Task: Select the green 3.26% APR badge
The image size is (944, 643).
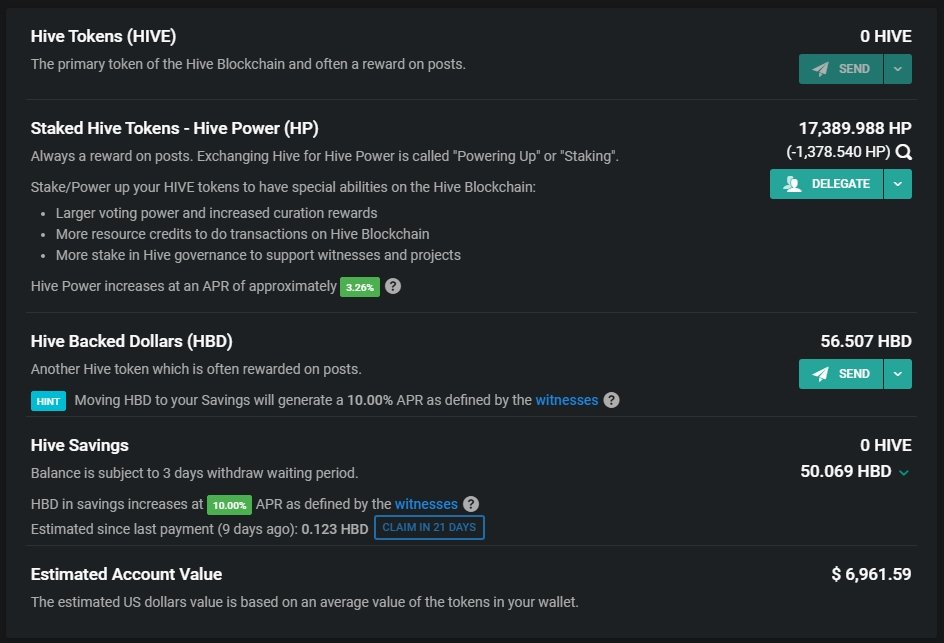Action: pos(360,287)
